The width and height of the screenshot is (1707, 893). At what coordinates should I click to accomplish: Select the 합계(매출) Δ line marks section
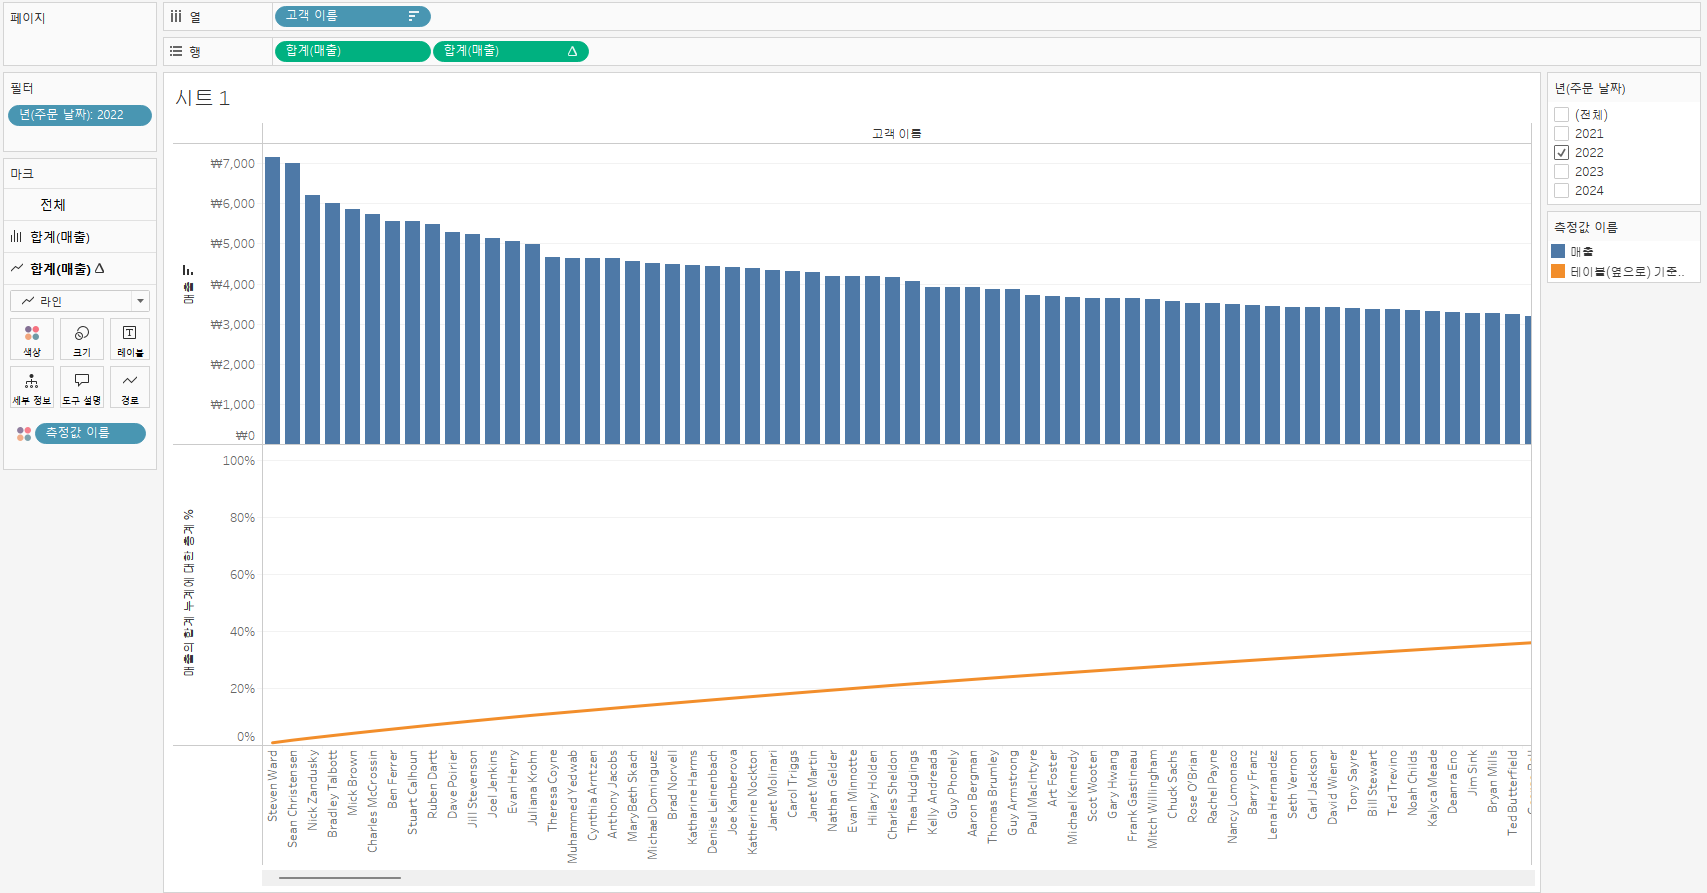80,268
